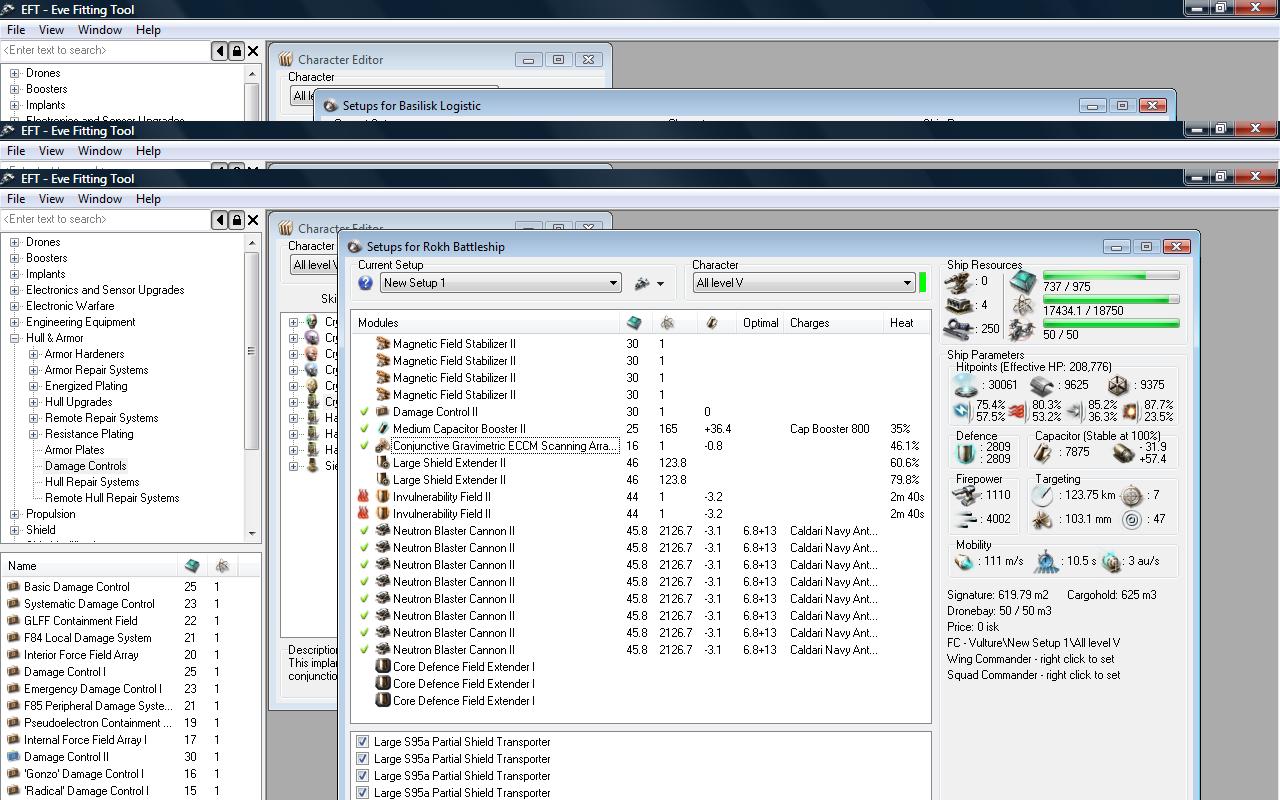
Task: Open File menu in EFT window showing Basilisk Logistic
Action: (x=16, y=30)
